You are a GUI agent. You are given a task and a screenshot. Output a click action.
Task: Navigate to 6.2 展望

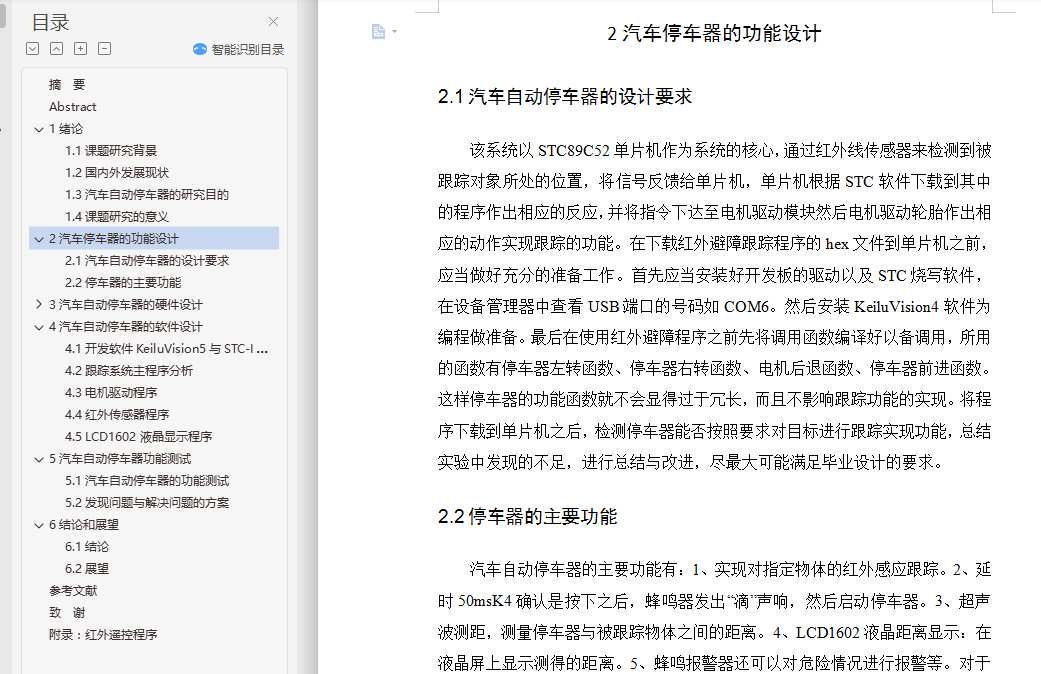(x=87, y=568)
